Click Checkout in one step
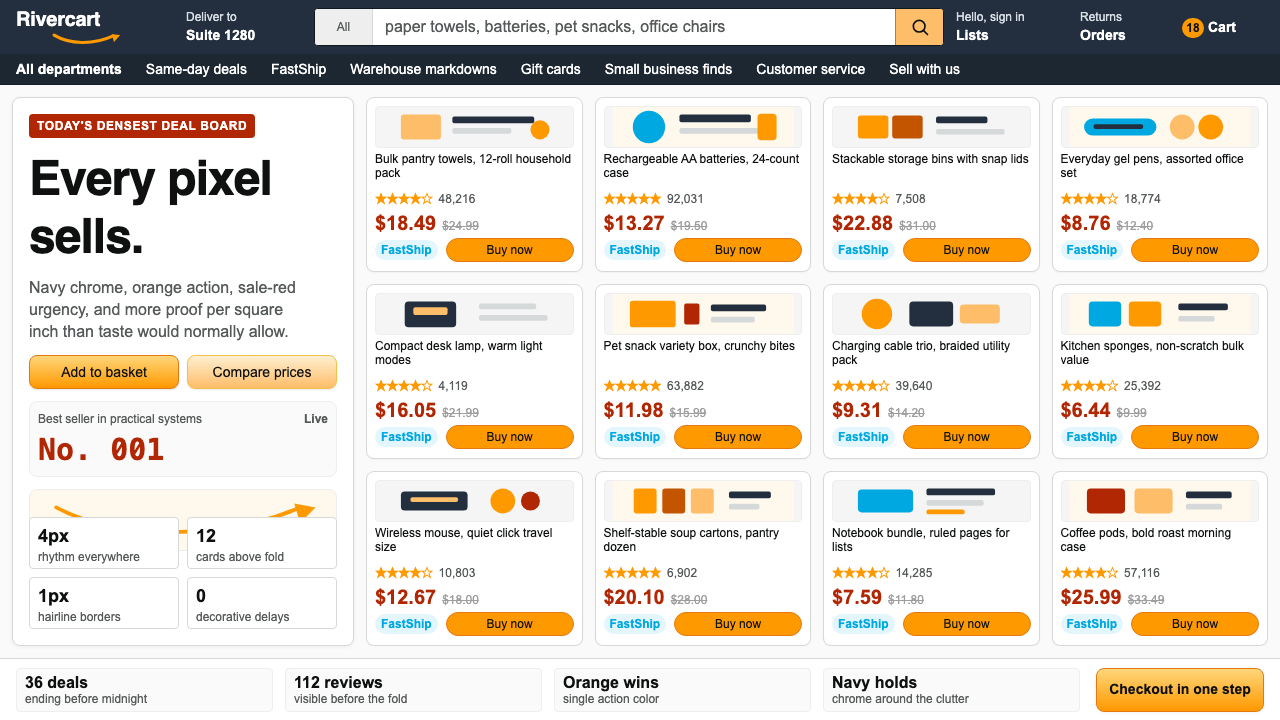The image size is (1280, 720). point(1180,689)
